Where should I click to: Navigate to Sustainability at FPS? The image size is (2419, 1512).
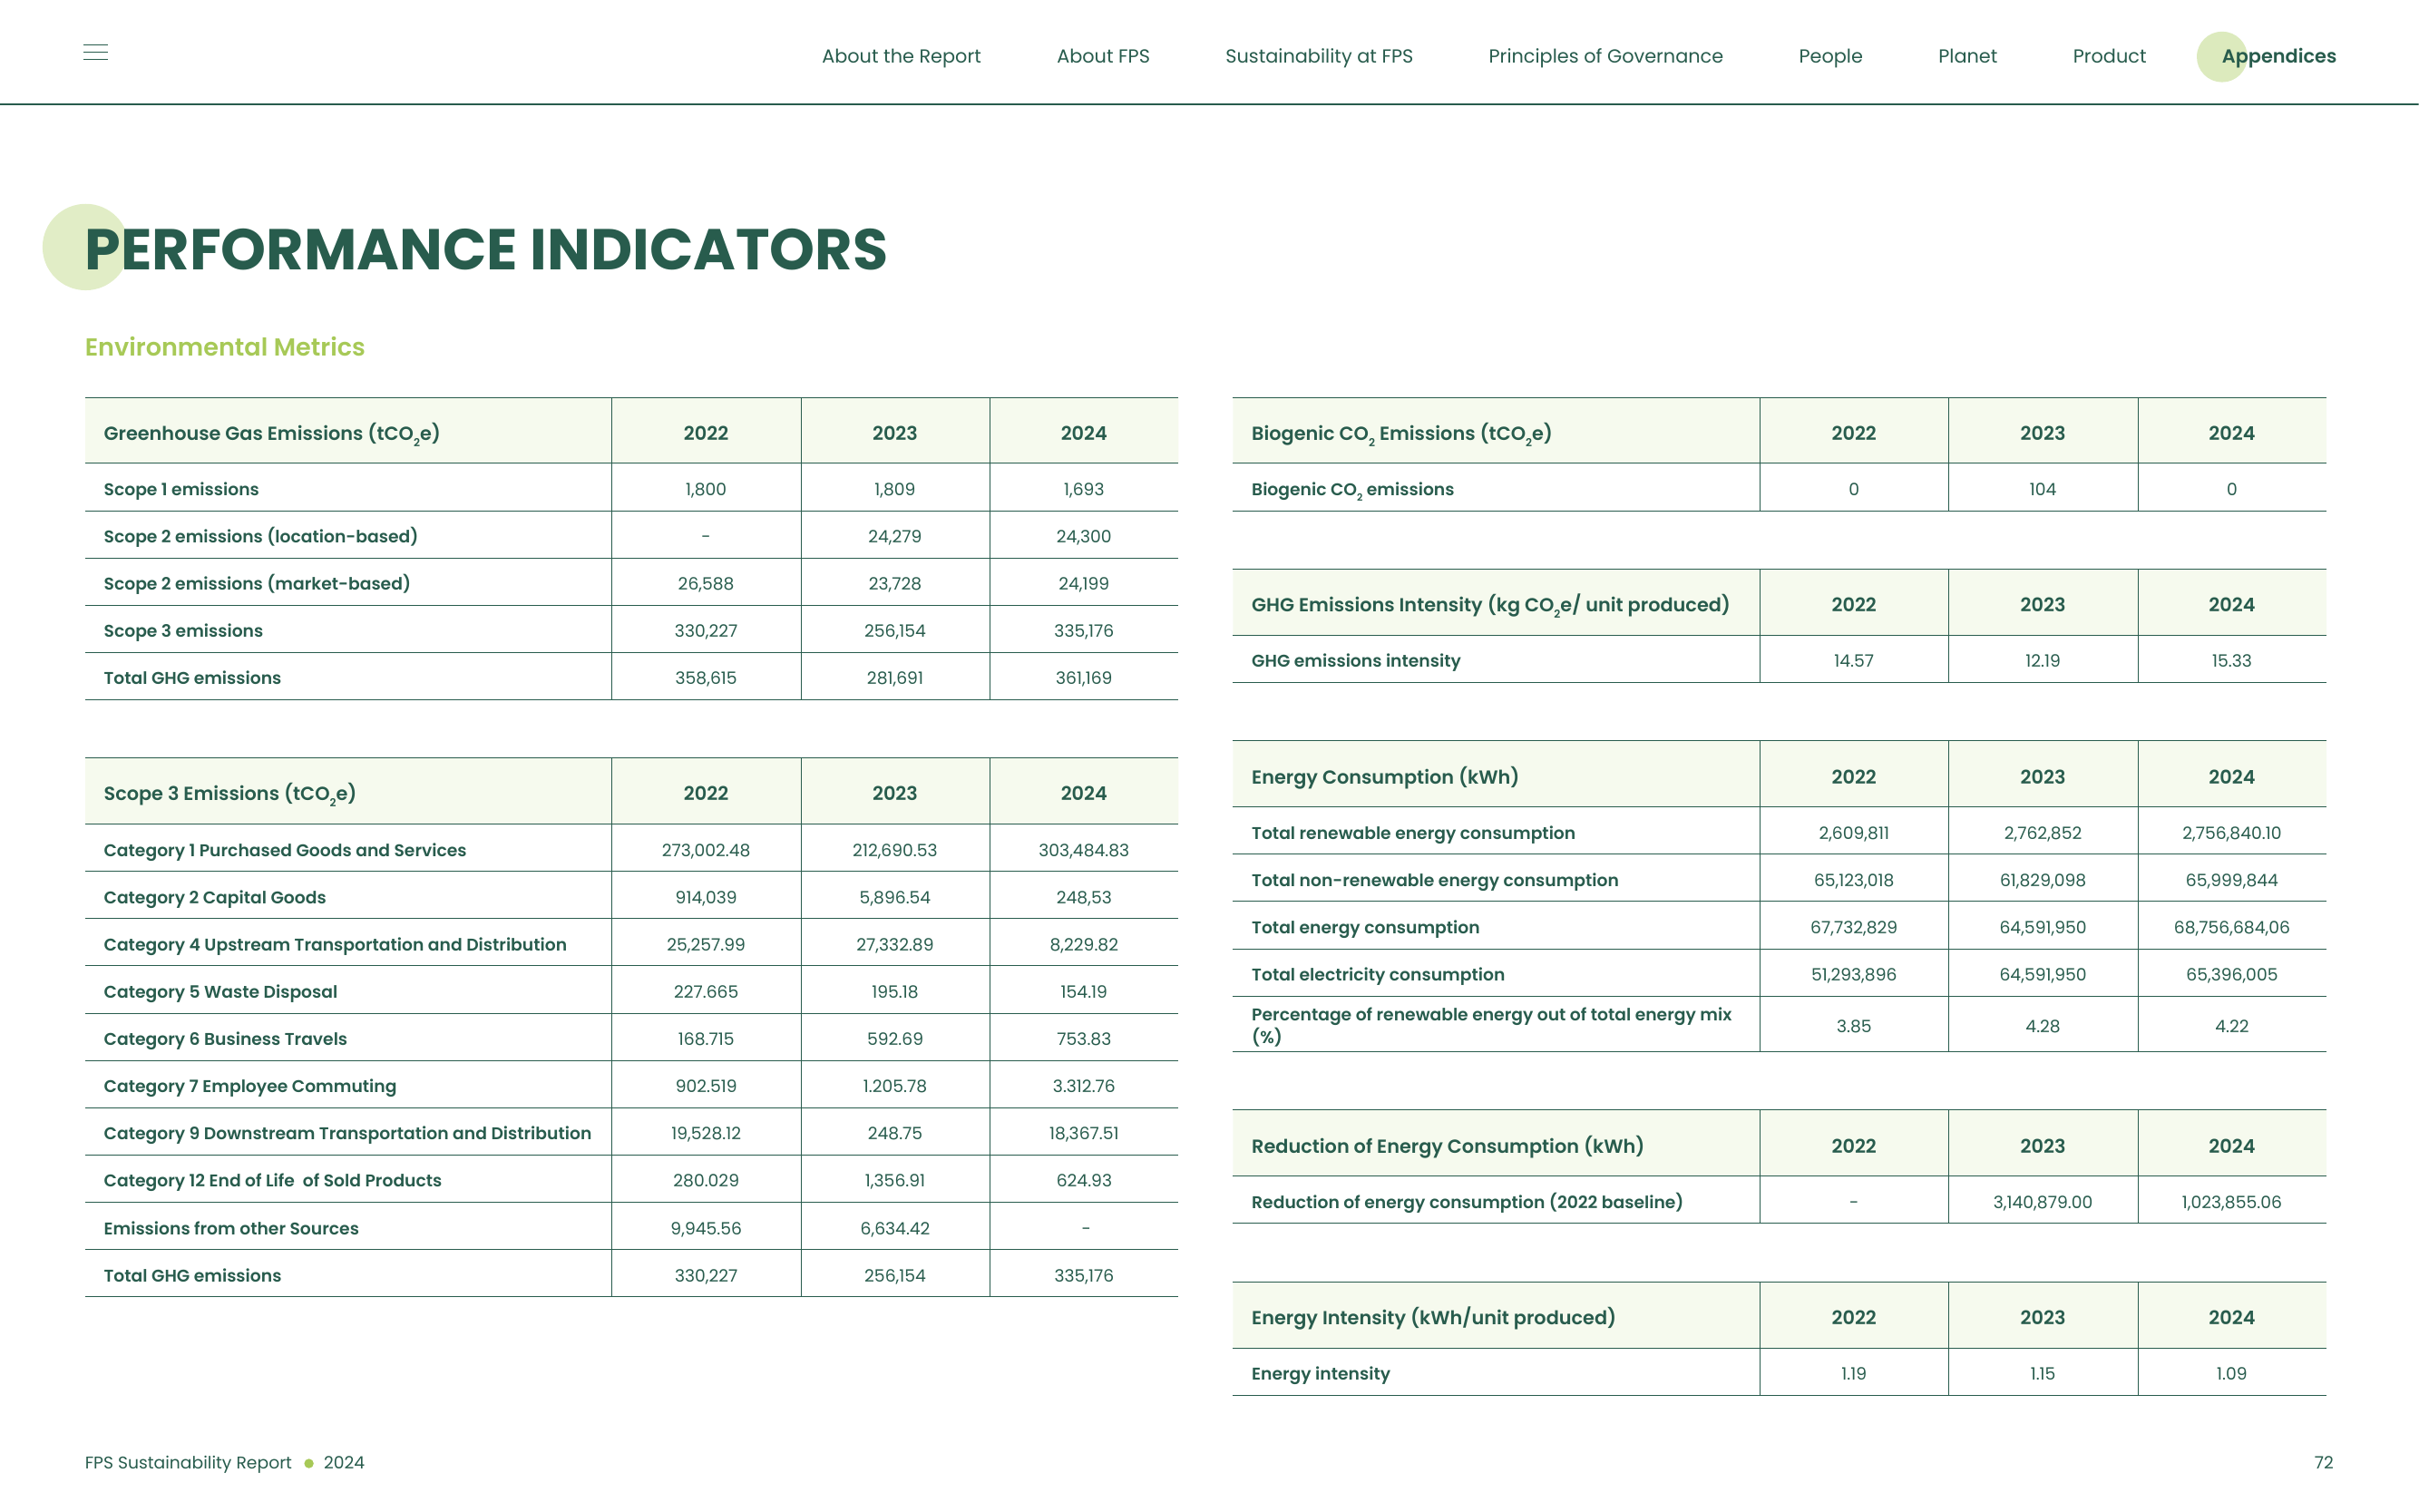pos(1319,56)
